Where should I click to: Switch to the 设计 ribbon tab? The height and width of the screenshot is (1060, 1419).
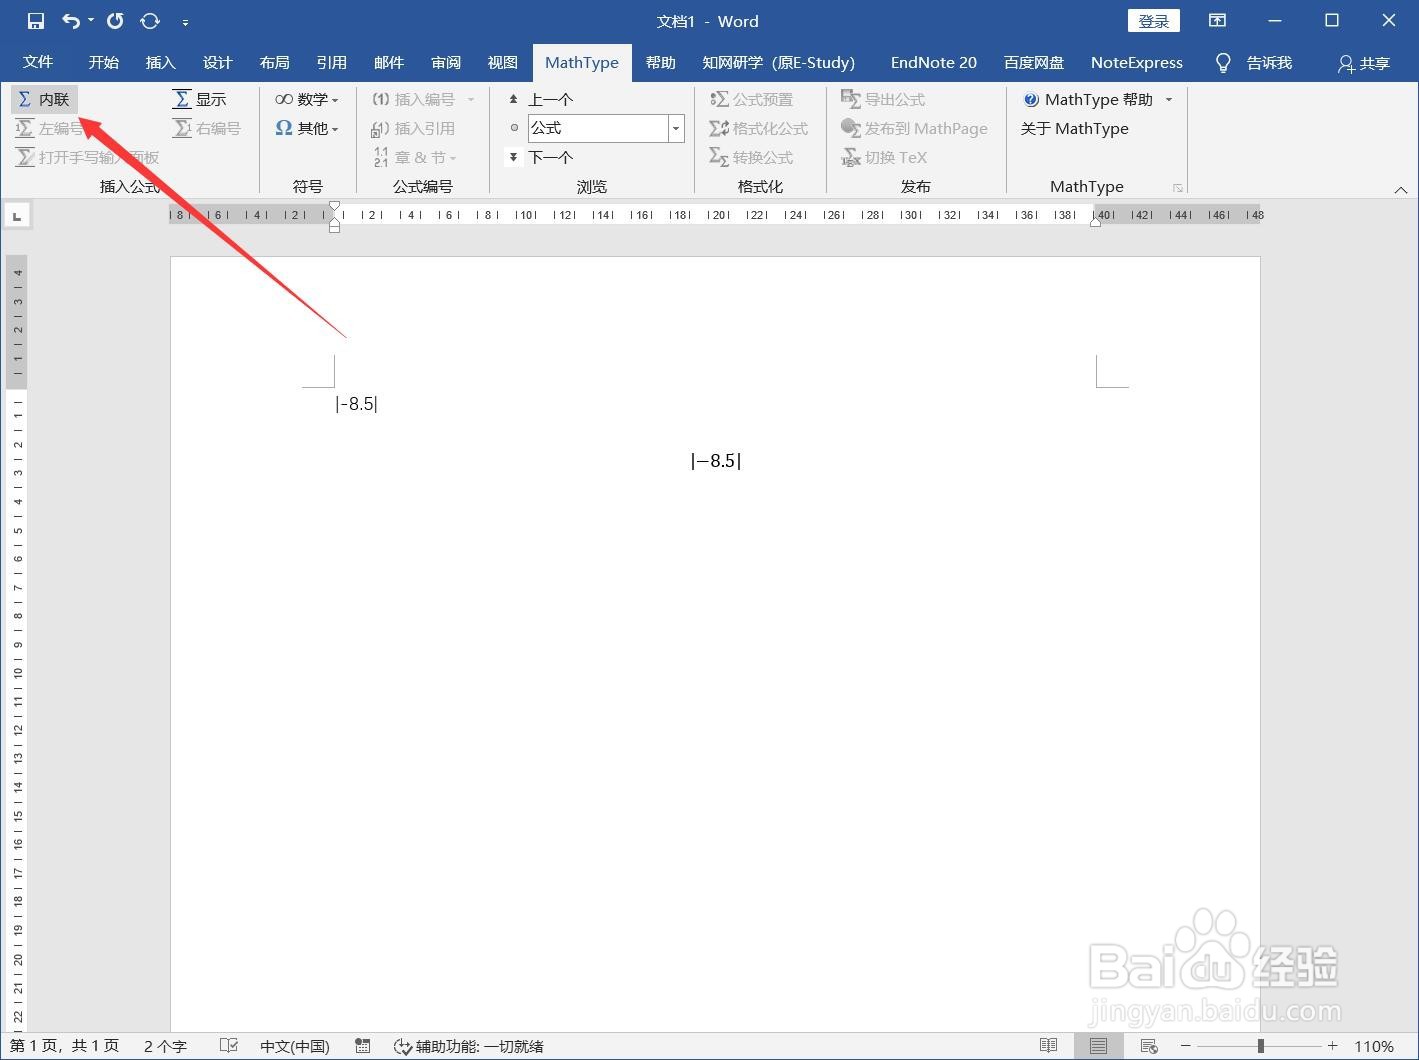(x=217, y=62)
